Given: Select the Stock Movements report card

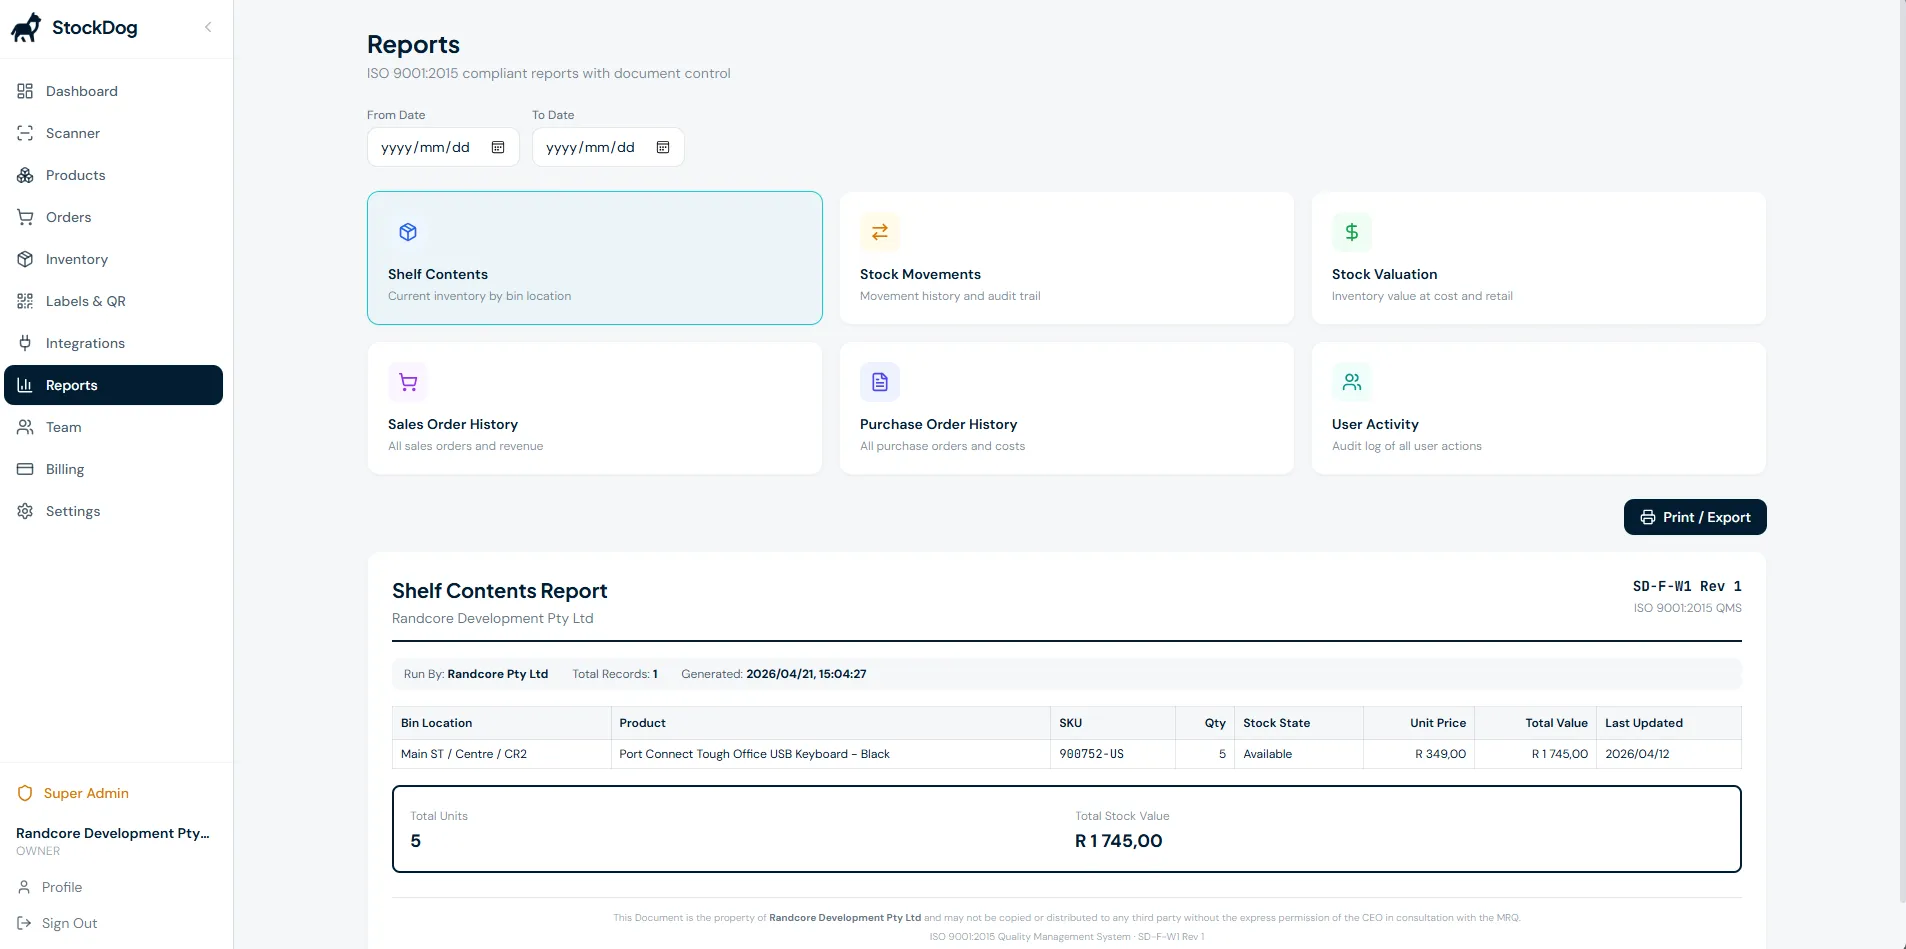Looking at the screenshot, I should click(x=1067, y=258).
